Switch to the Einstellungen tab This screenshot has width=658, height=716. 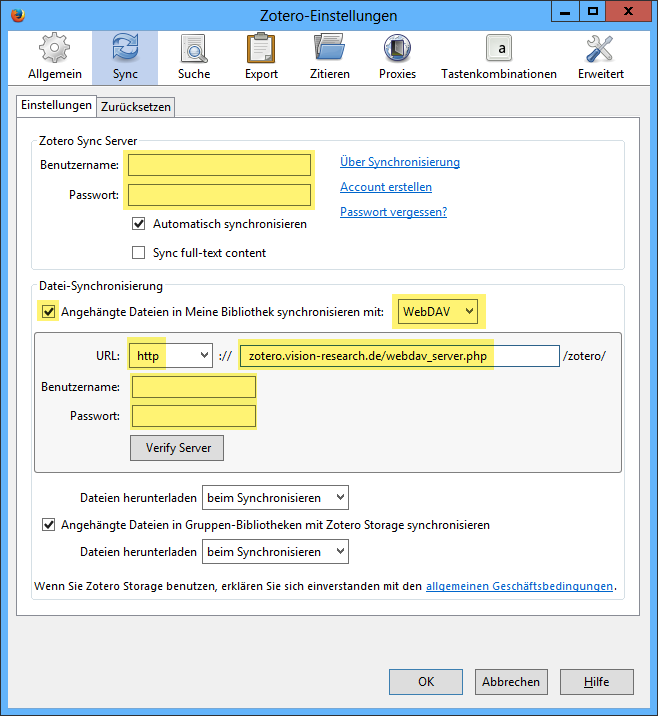click(x=56, y=105)
